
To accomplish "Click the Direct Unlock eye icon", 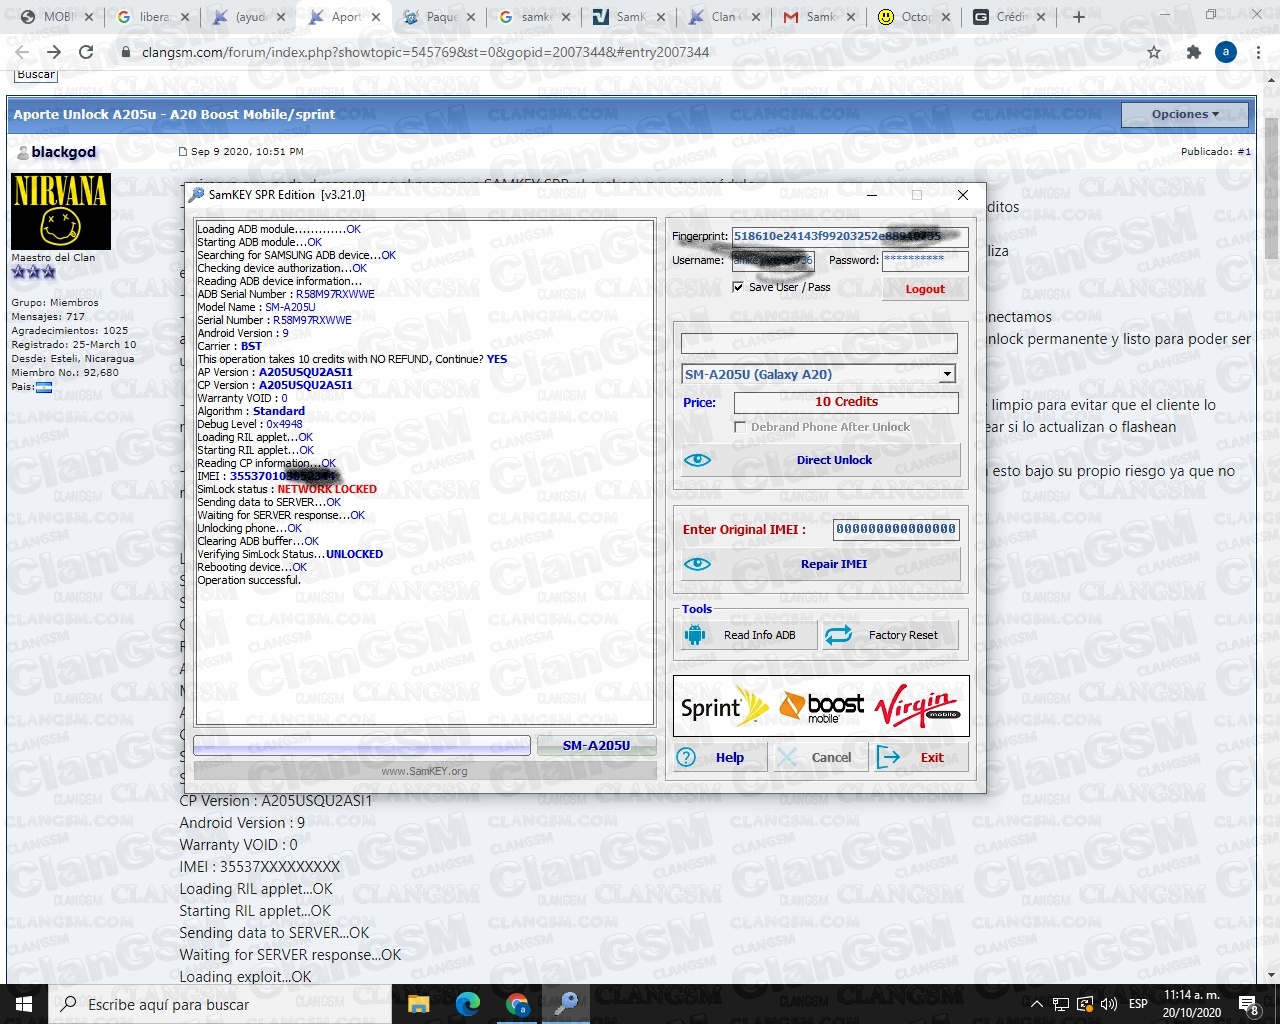I will click(697, 460).
